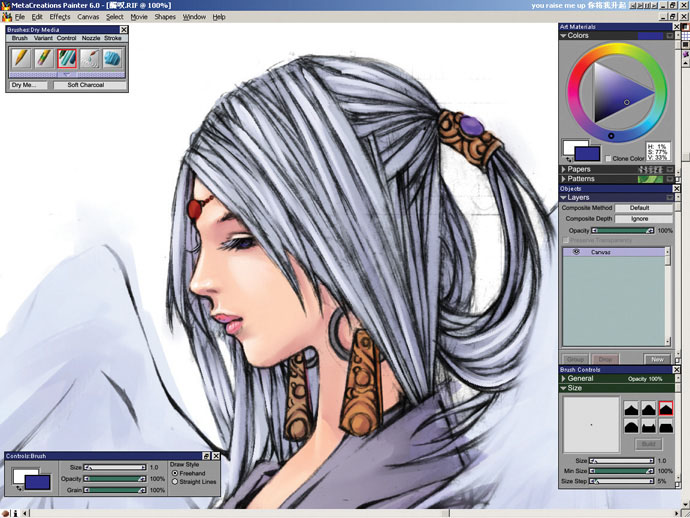The height and width of the screenshot is (518, 690).
Task: Click the H S V readout box
Action: (x=658, y=151)
